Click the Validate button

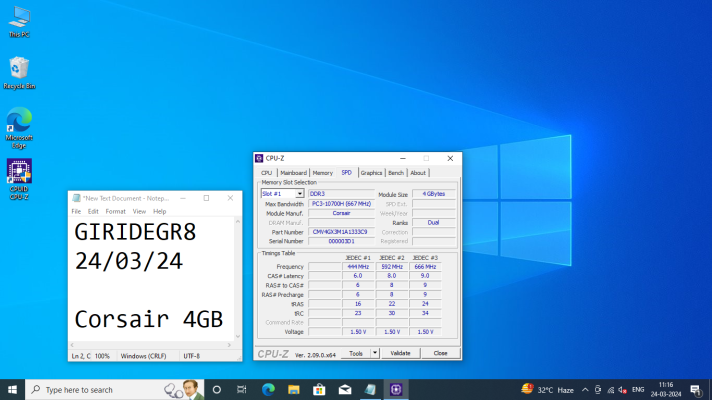coord(400,353)
